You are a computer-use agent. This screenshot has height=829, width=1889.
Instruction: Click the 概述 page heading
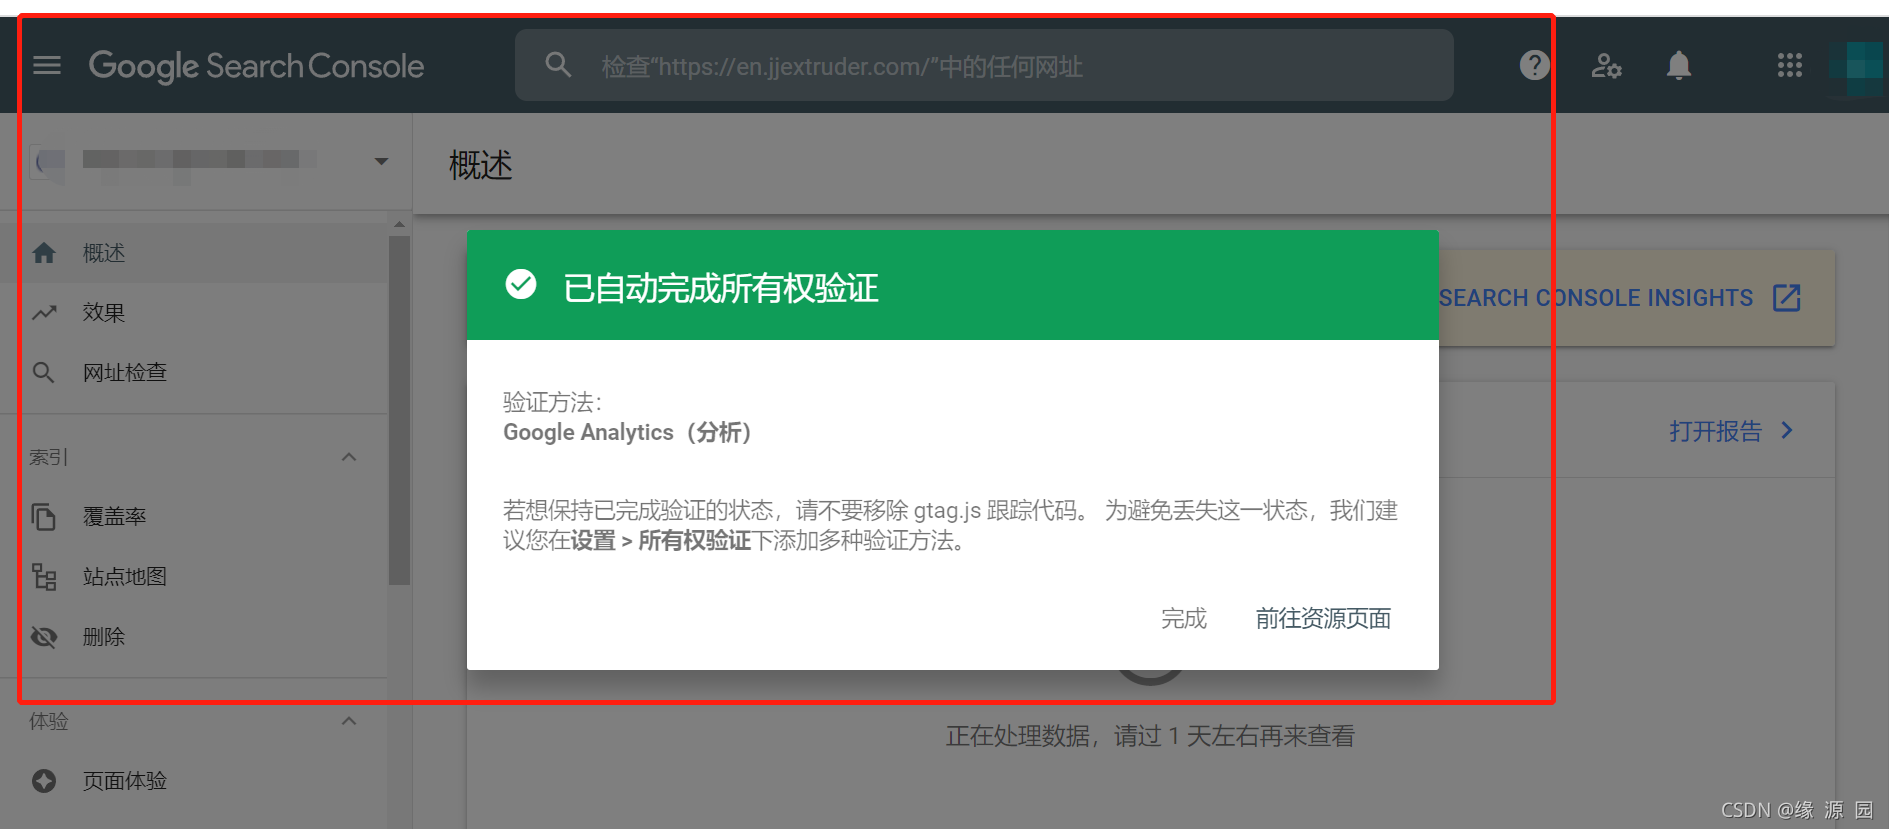(x=480, y=165)
